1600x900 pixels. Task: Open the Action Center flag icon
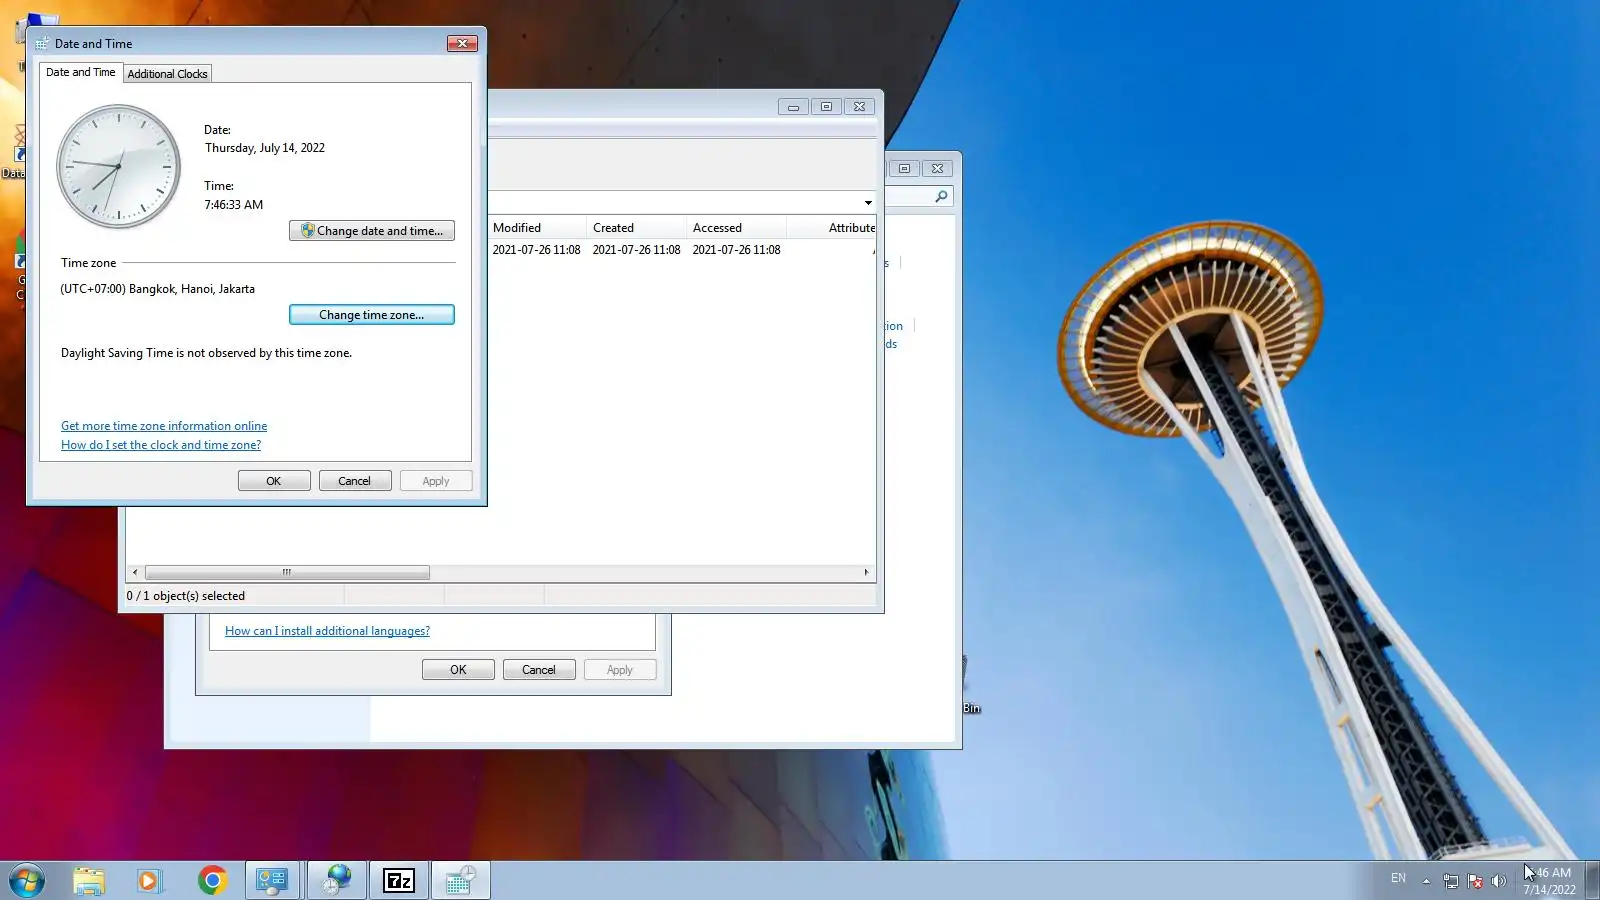(x=1475, y=881)
